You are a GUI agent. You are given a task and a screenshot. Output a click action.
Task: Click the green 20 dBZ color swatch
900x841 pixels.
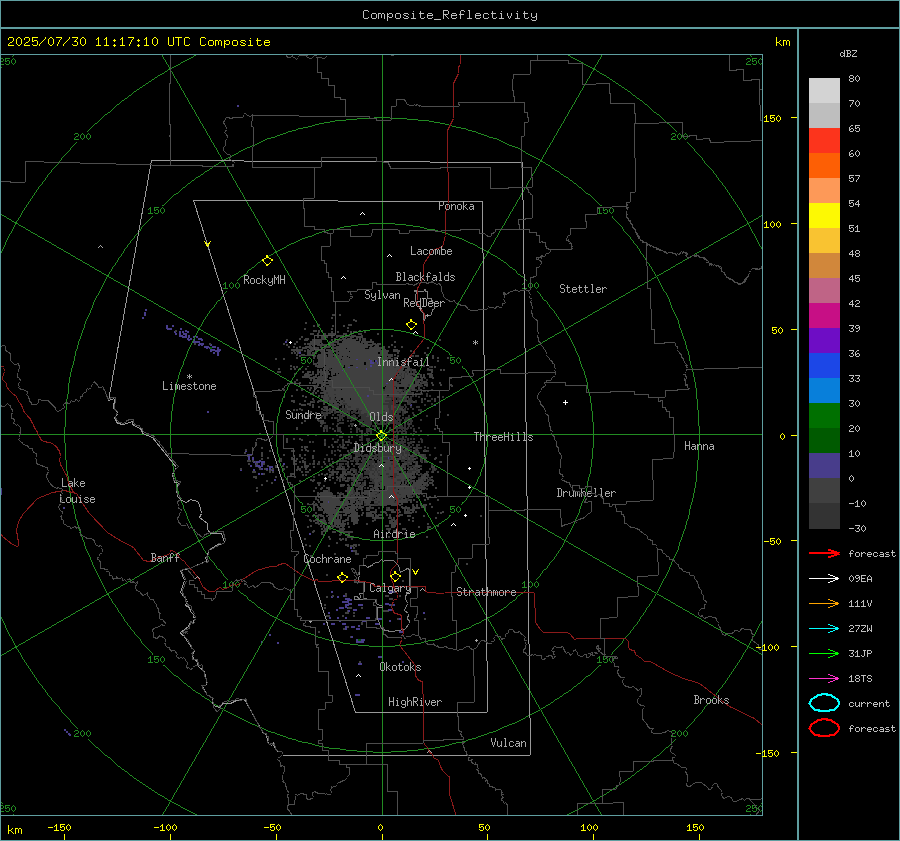coord(824,416)
